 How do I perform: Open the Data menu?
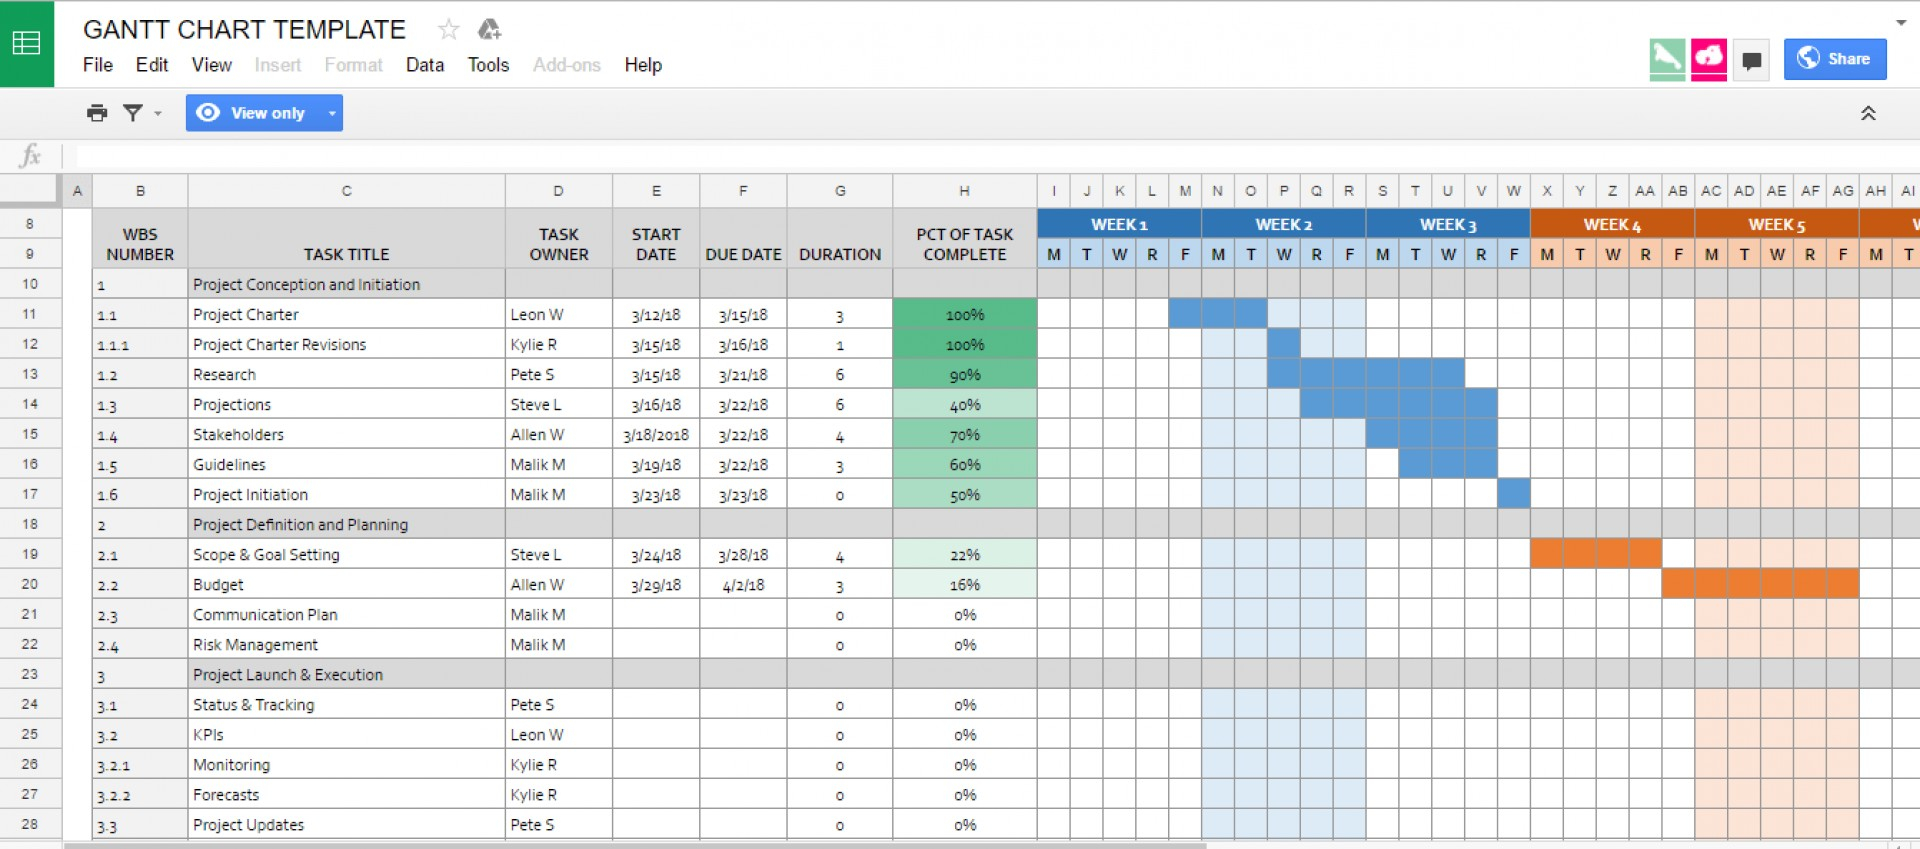coord(425,65)
